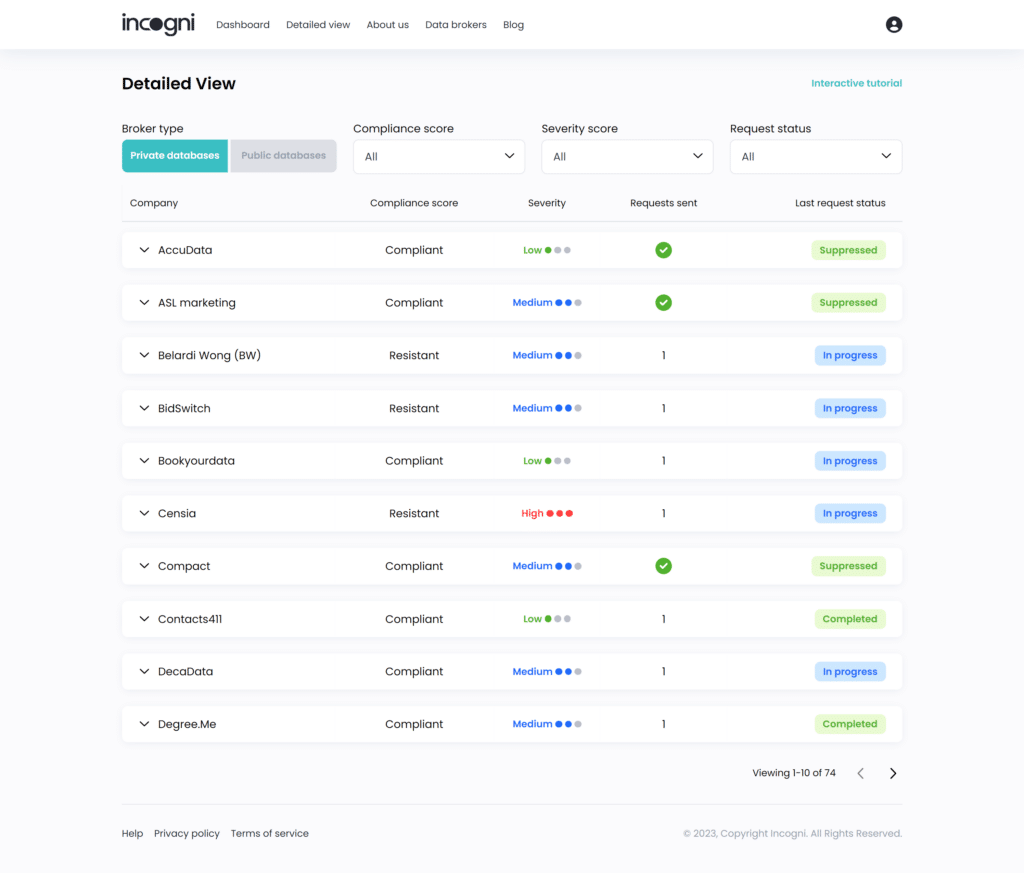
Task: Open the Detailed view nav item
Action: (318, 25)
